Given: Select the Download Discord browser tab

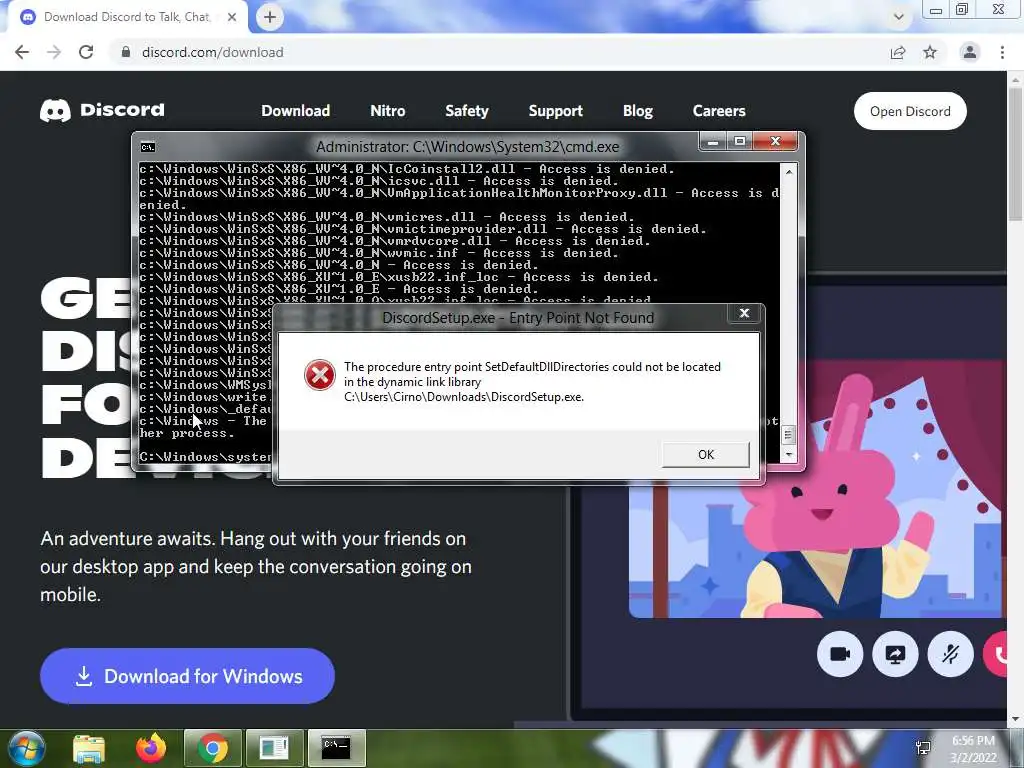Looking at the screenshot, I should [129, 17].
